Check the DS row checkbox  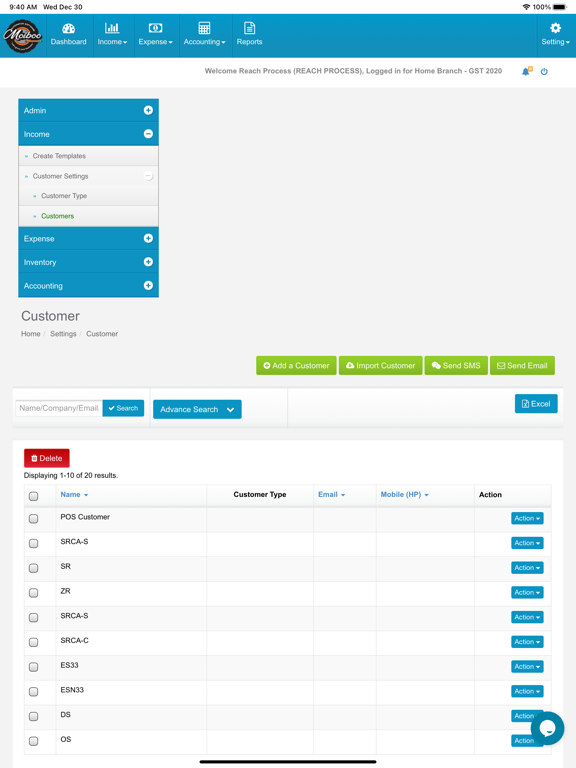tap(33, 717)
